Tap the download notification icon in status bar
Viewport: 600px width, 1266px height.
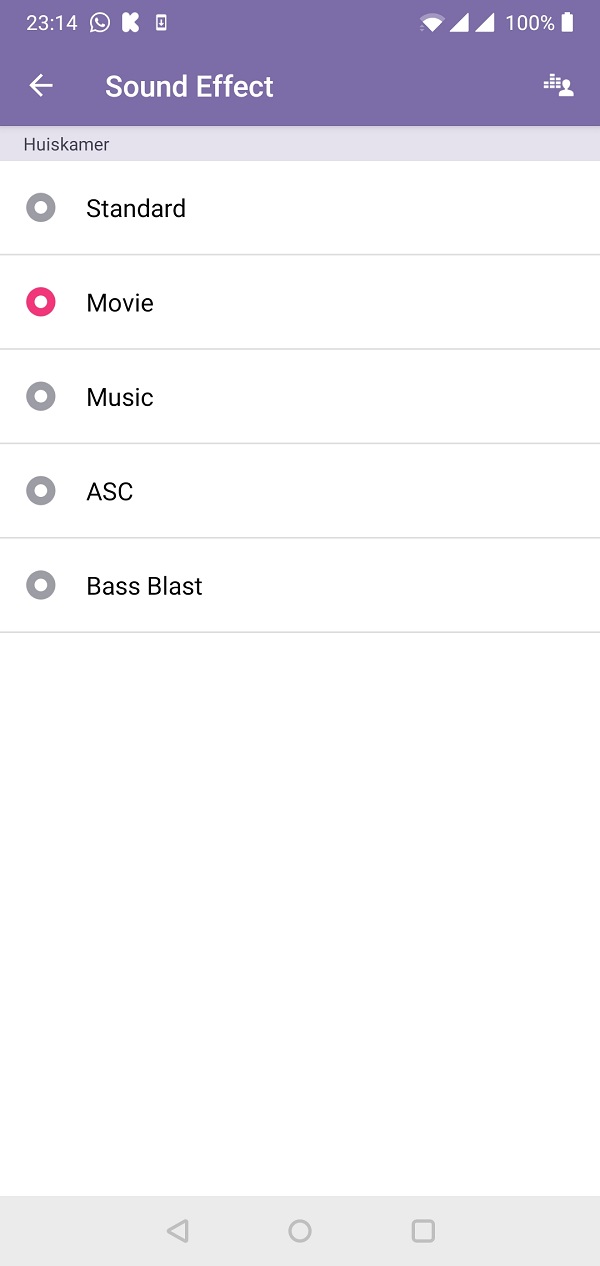(161, 22)
